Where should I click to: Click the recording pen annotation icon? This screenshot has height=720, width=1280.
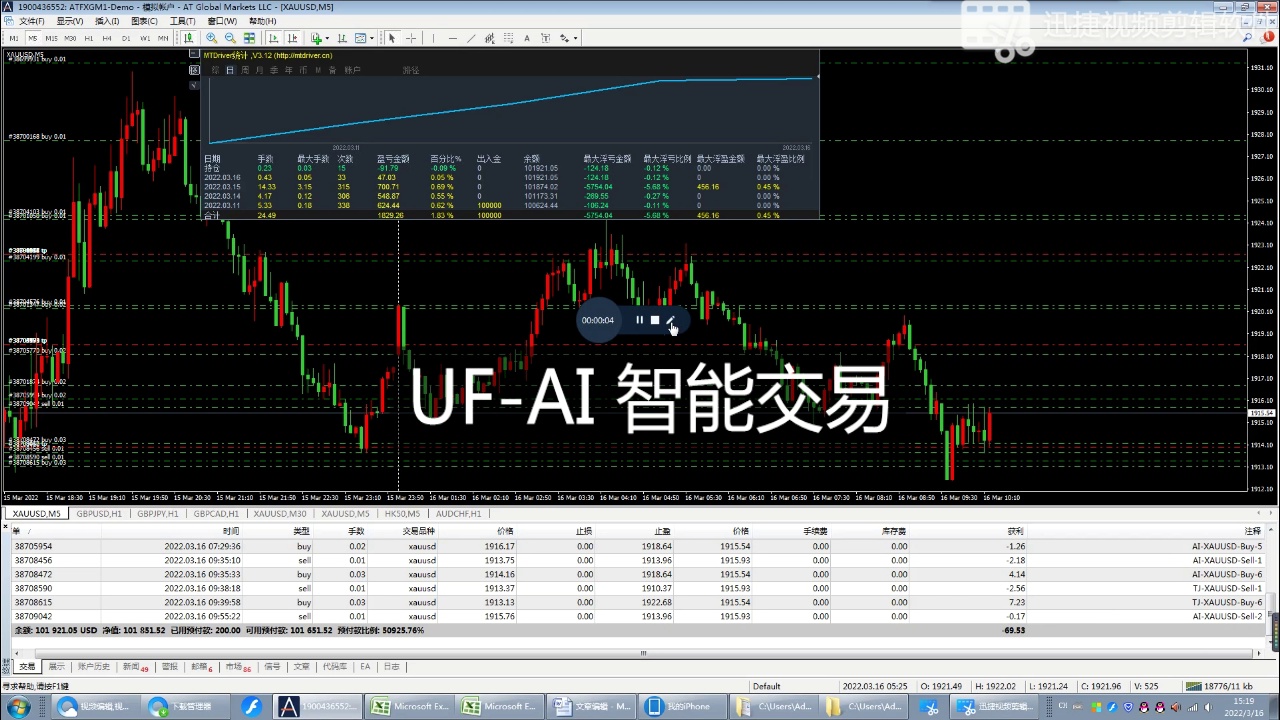671,320
